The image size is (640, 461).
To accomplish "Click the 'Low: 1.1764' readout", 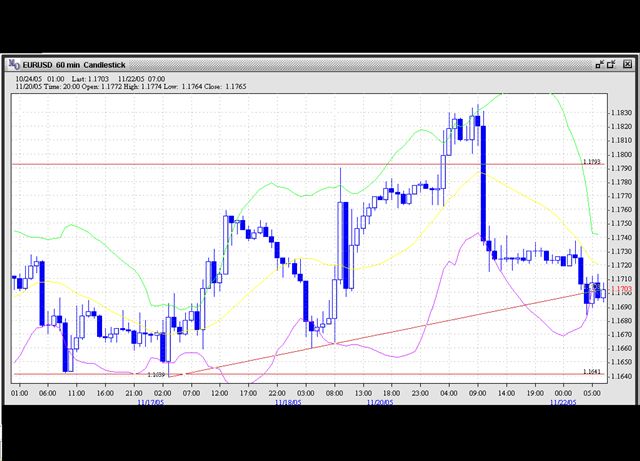I will click(183, 87).
